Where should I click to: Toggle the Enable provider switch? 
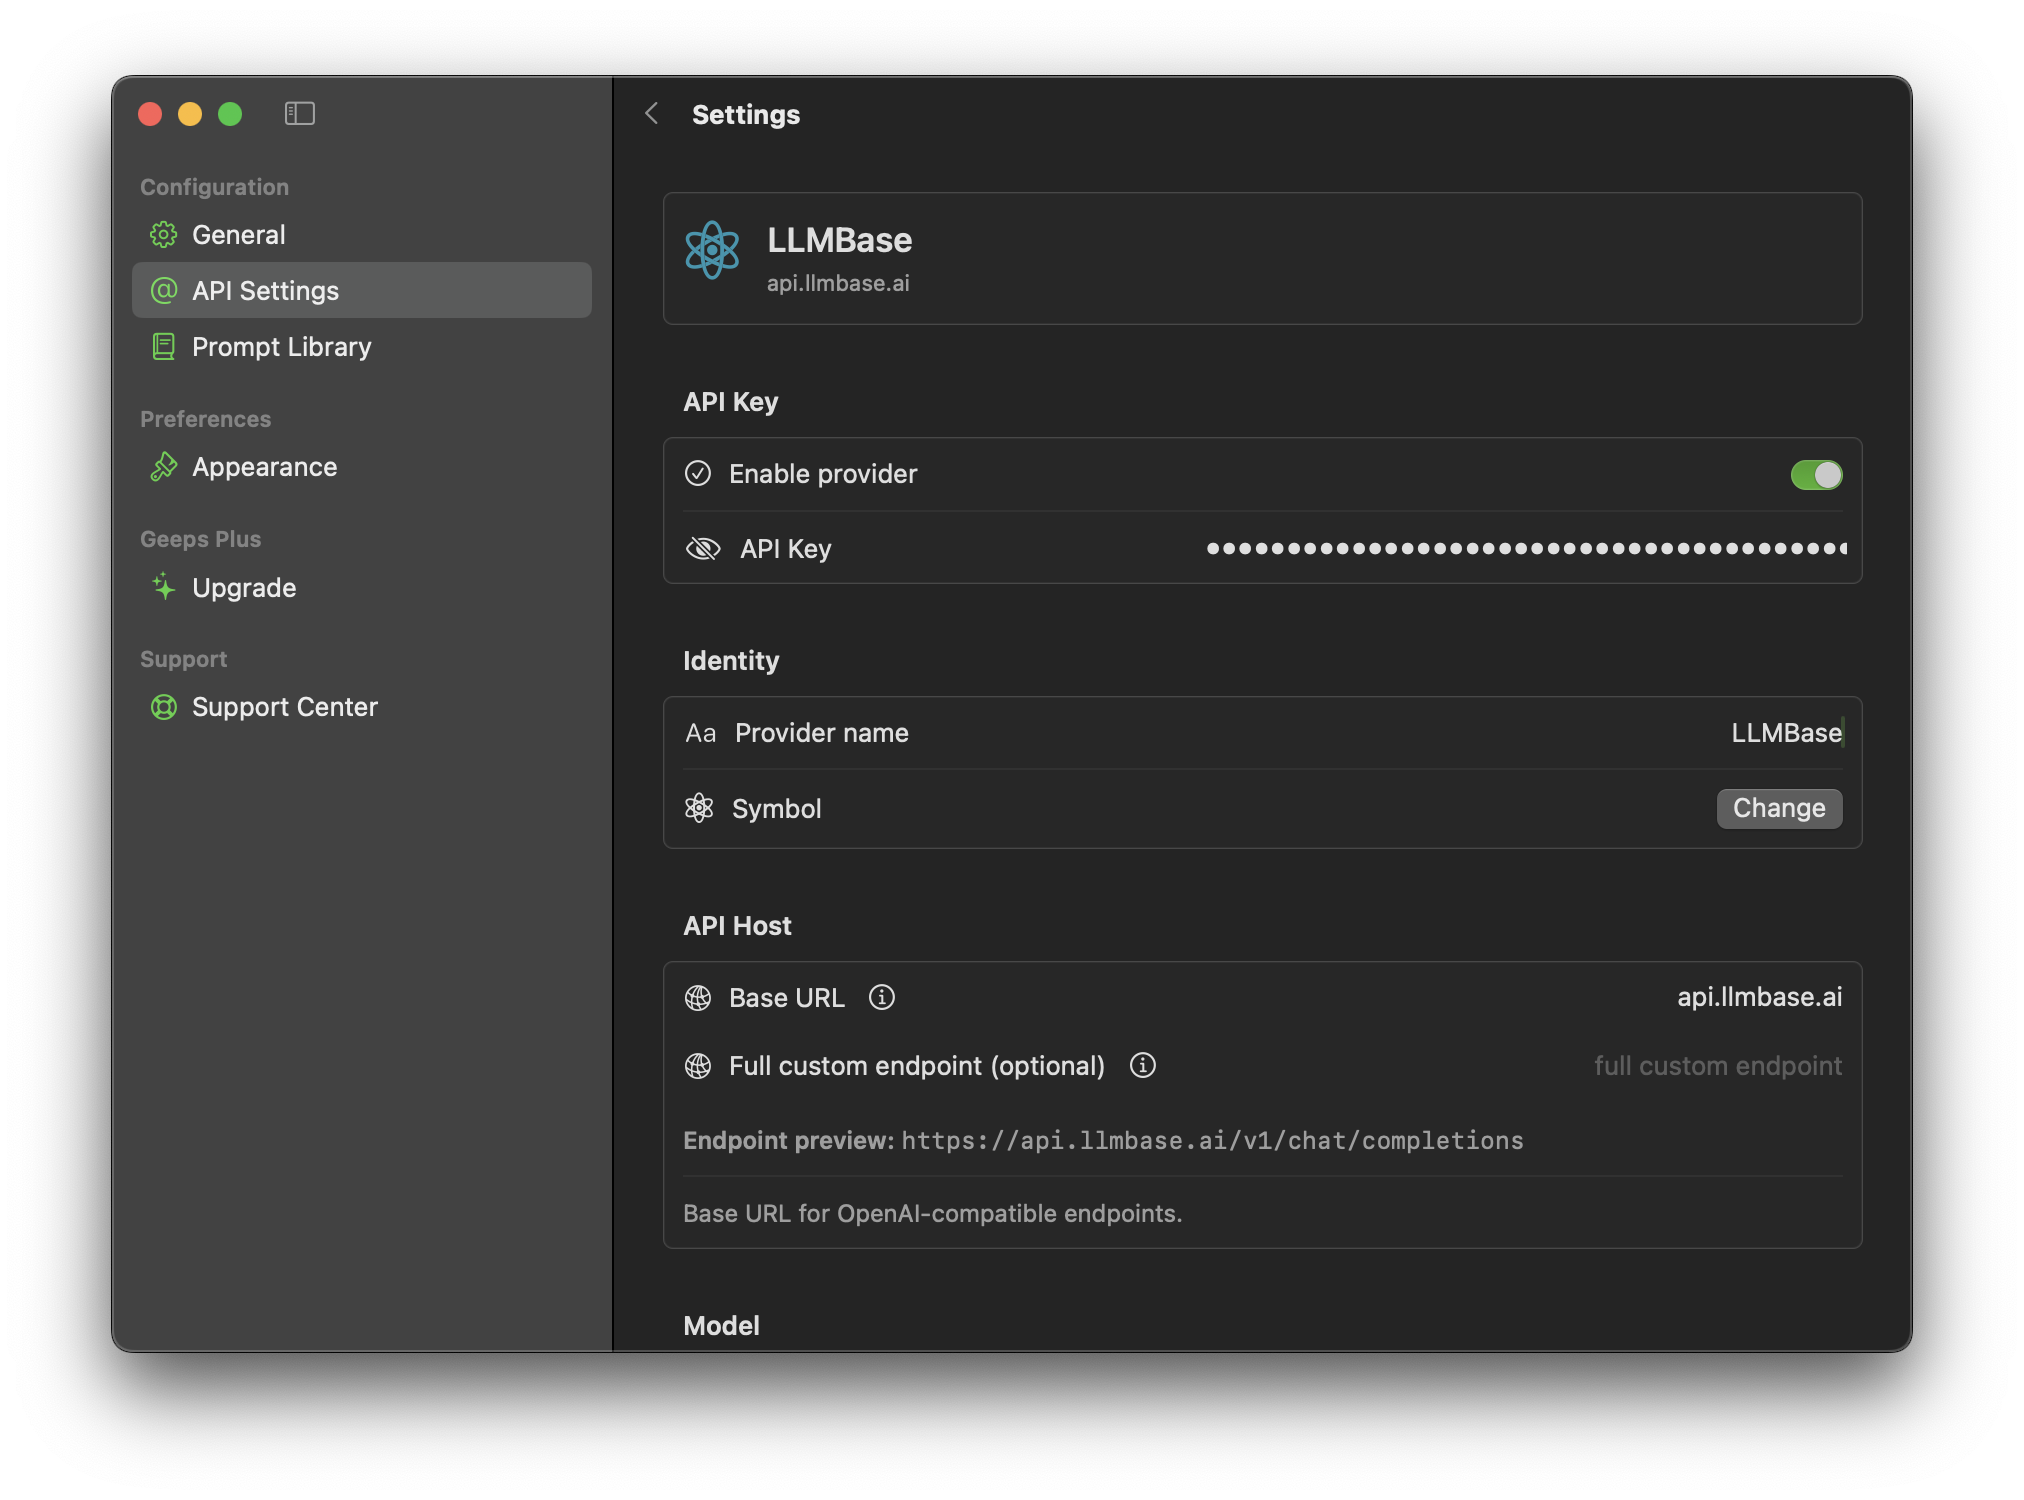[1816, 475]
